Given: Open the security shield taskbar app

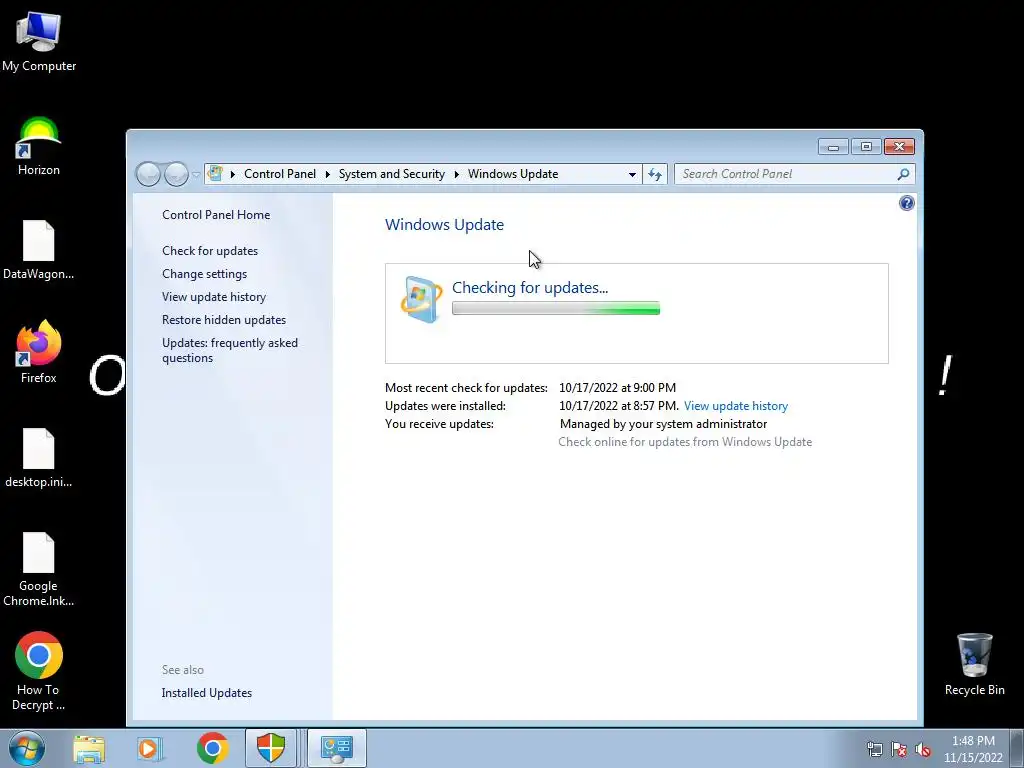Looking at the screenshot, I should [271, 748].
